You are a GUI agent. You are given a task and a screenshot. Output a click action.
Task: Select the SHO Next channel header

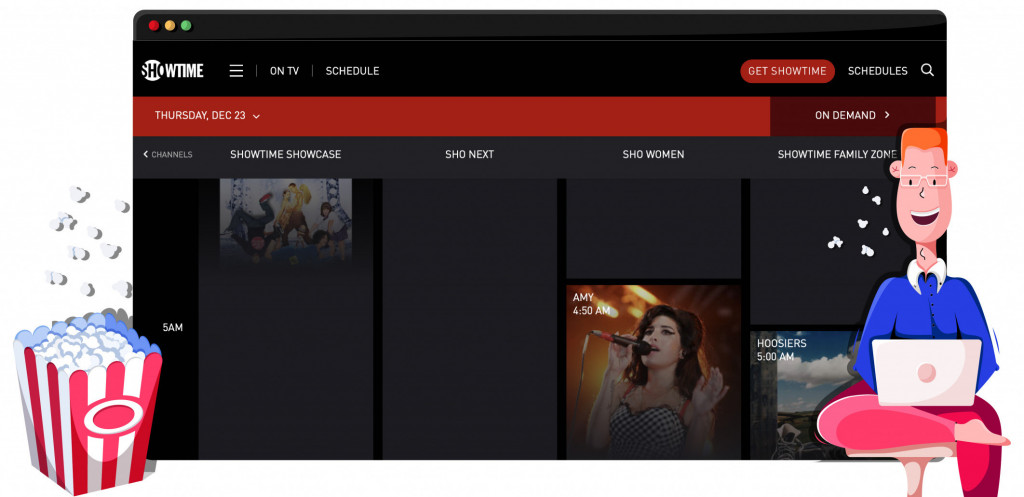(469, 155)
